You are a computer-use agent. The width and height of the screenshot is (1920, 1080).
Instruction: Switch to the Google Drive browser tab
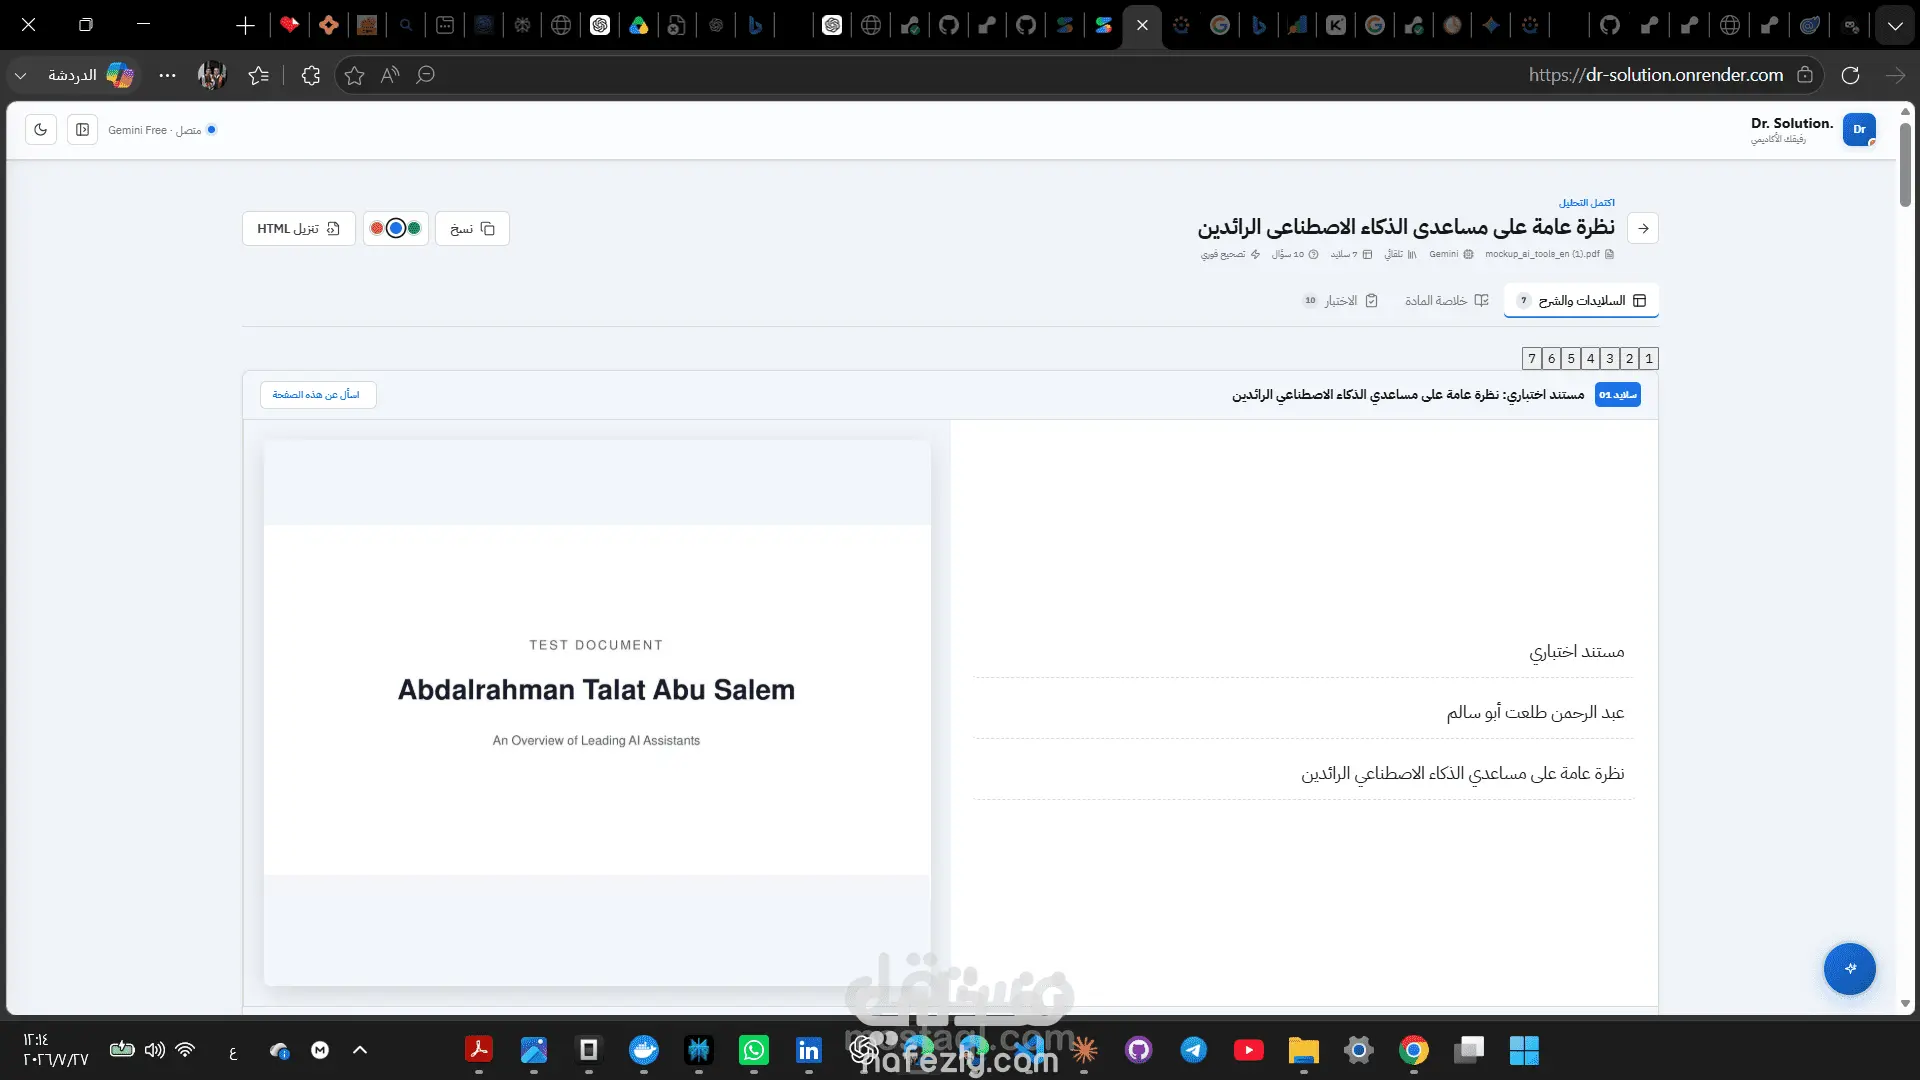639,25
